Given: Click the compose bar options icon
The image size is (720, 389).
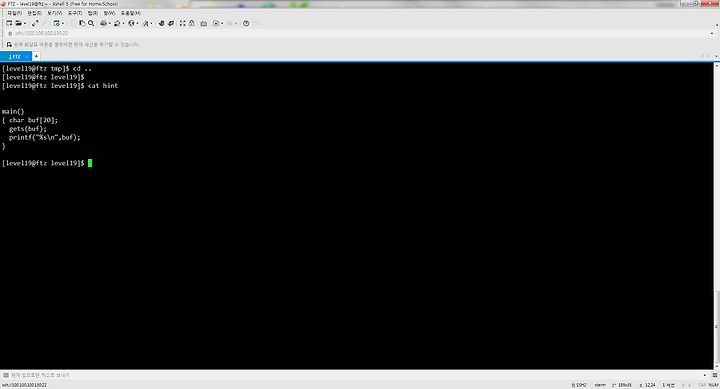Looking at the screenshot, I should pyautogui.click(x=714, y=375).
